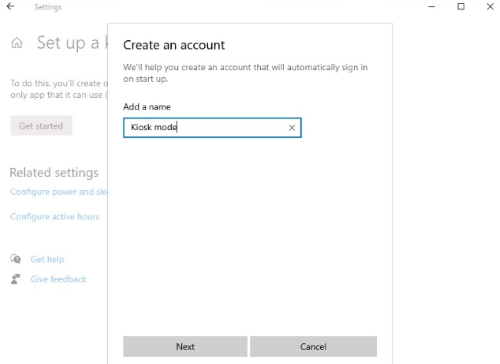This screenshot has width=500, height=364.
Task: Click the Settings title text in the title bar
Action: point(48,7)
